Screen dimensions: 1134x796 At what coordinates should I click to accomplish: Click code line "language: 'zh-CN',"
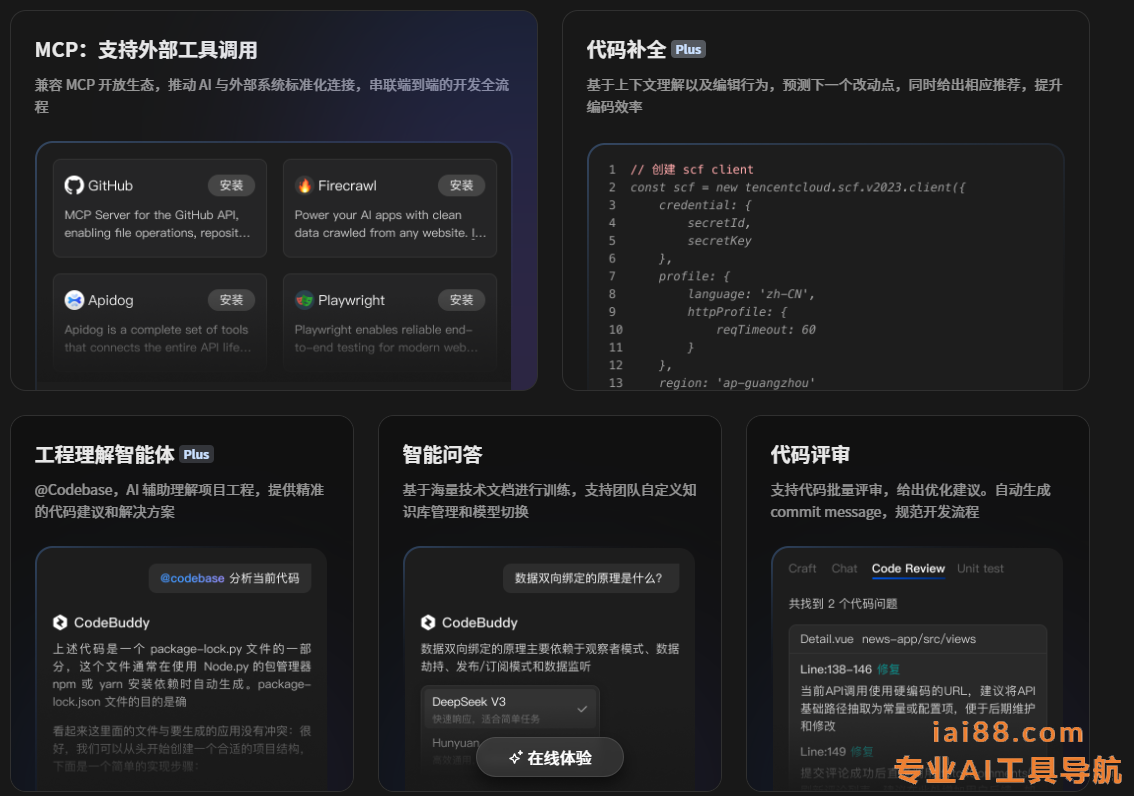pos(751,294)
